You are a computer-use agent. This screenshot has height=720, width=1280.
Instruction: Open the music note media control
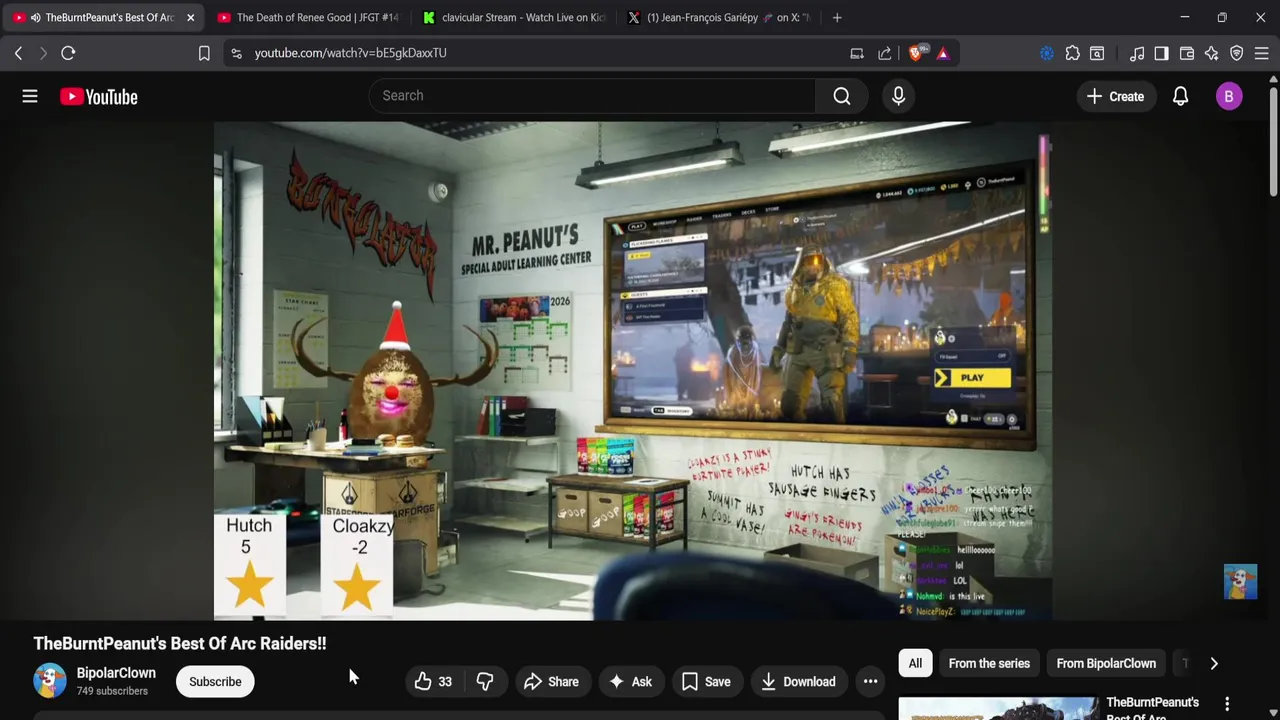[x=1137, y=53]
